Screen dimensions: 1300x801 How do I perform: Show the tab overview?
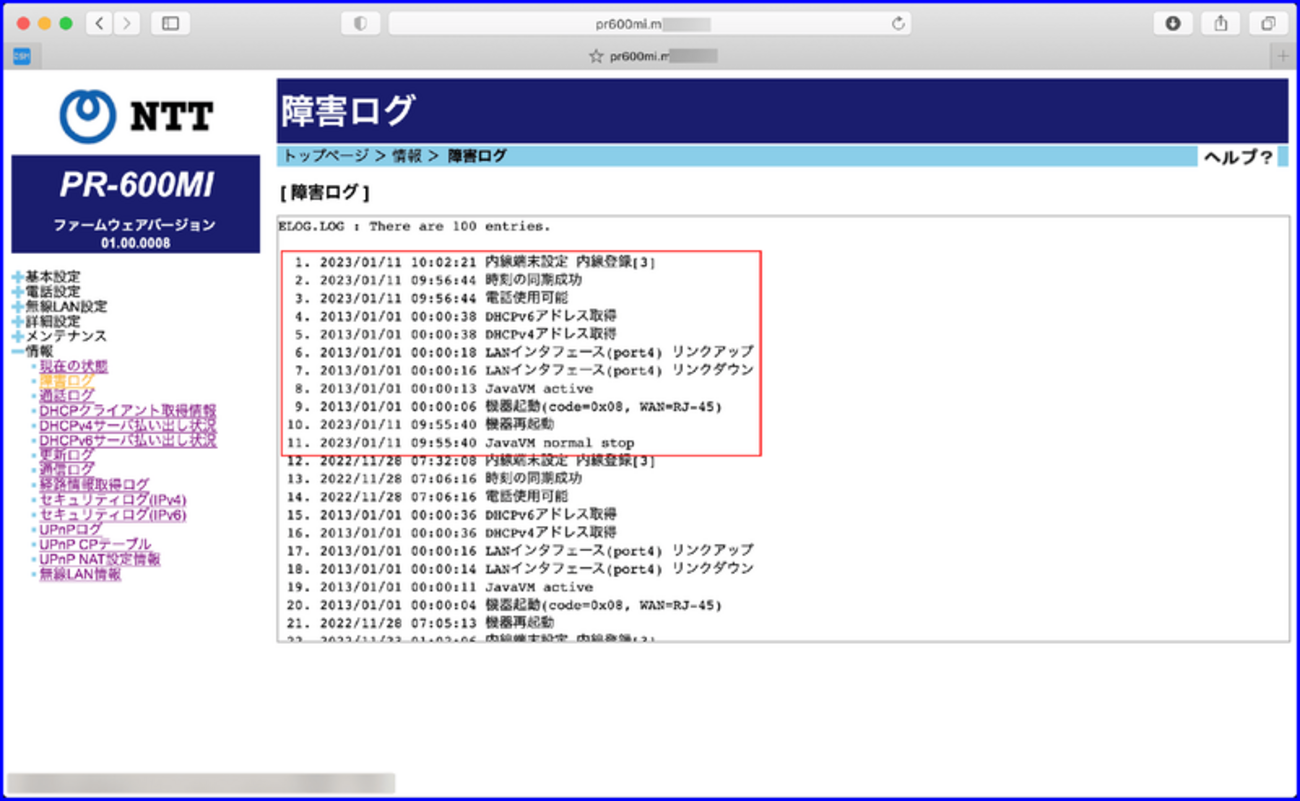pyautogui.click(x=1268, y=24)
